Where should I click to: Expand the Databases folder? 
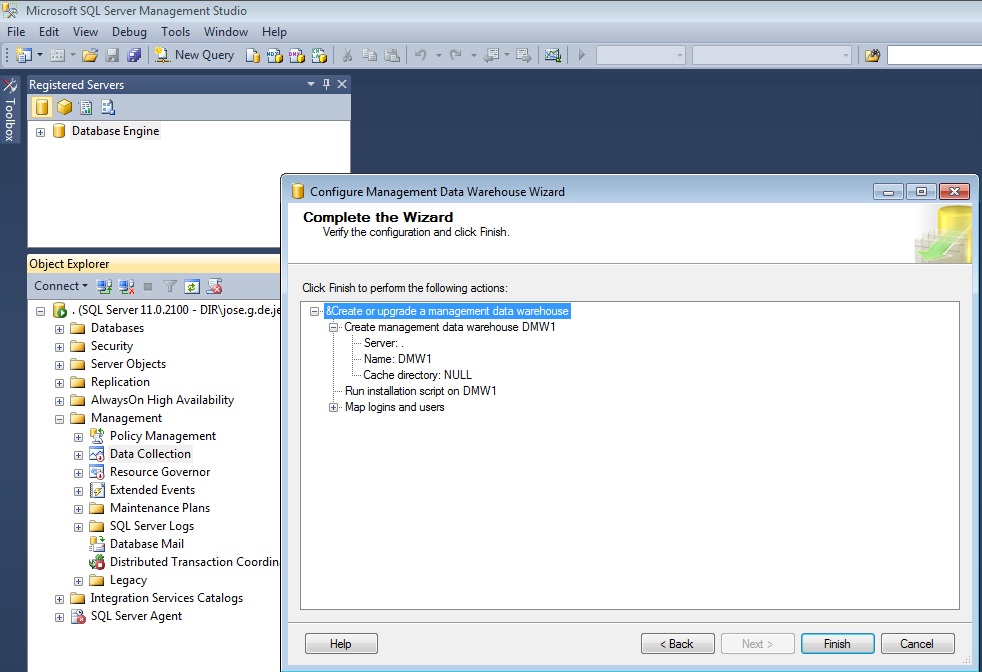coord(59,329)
